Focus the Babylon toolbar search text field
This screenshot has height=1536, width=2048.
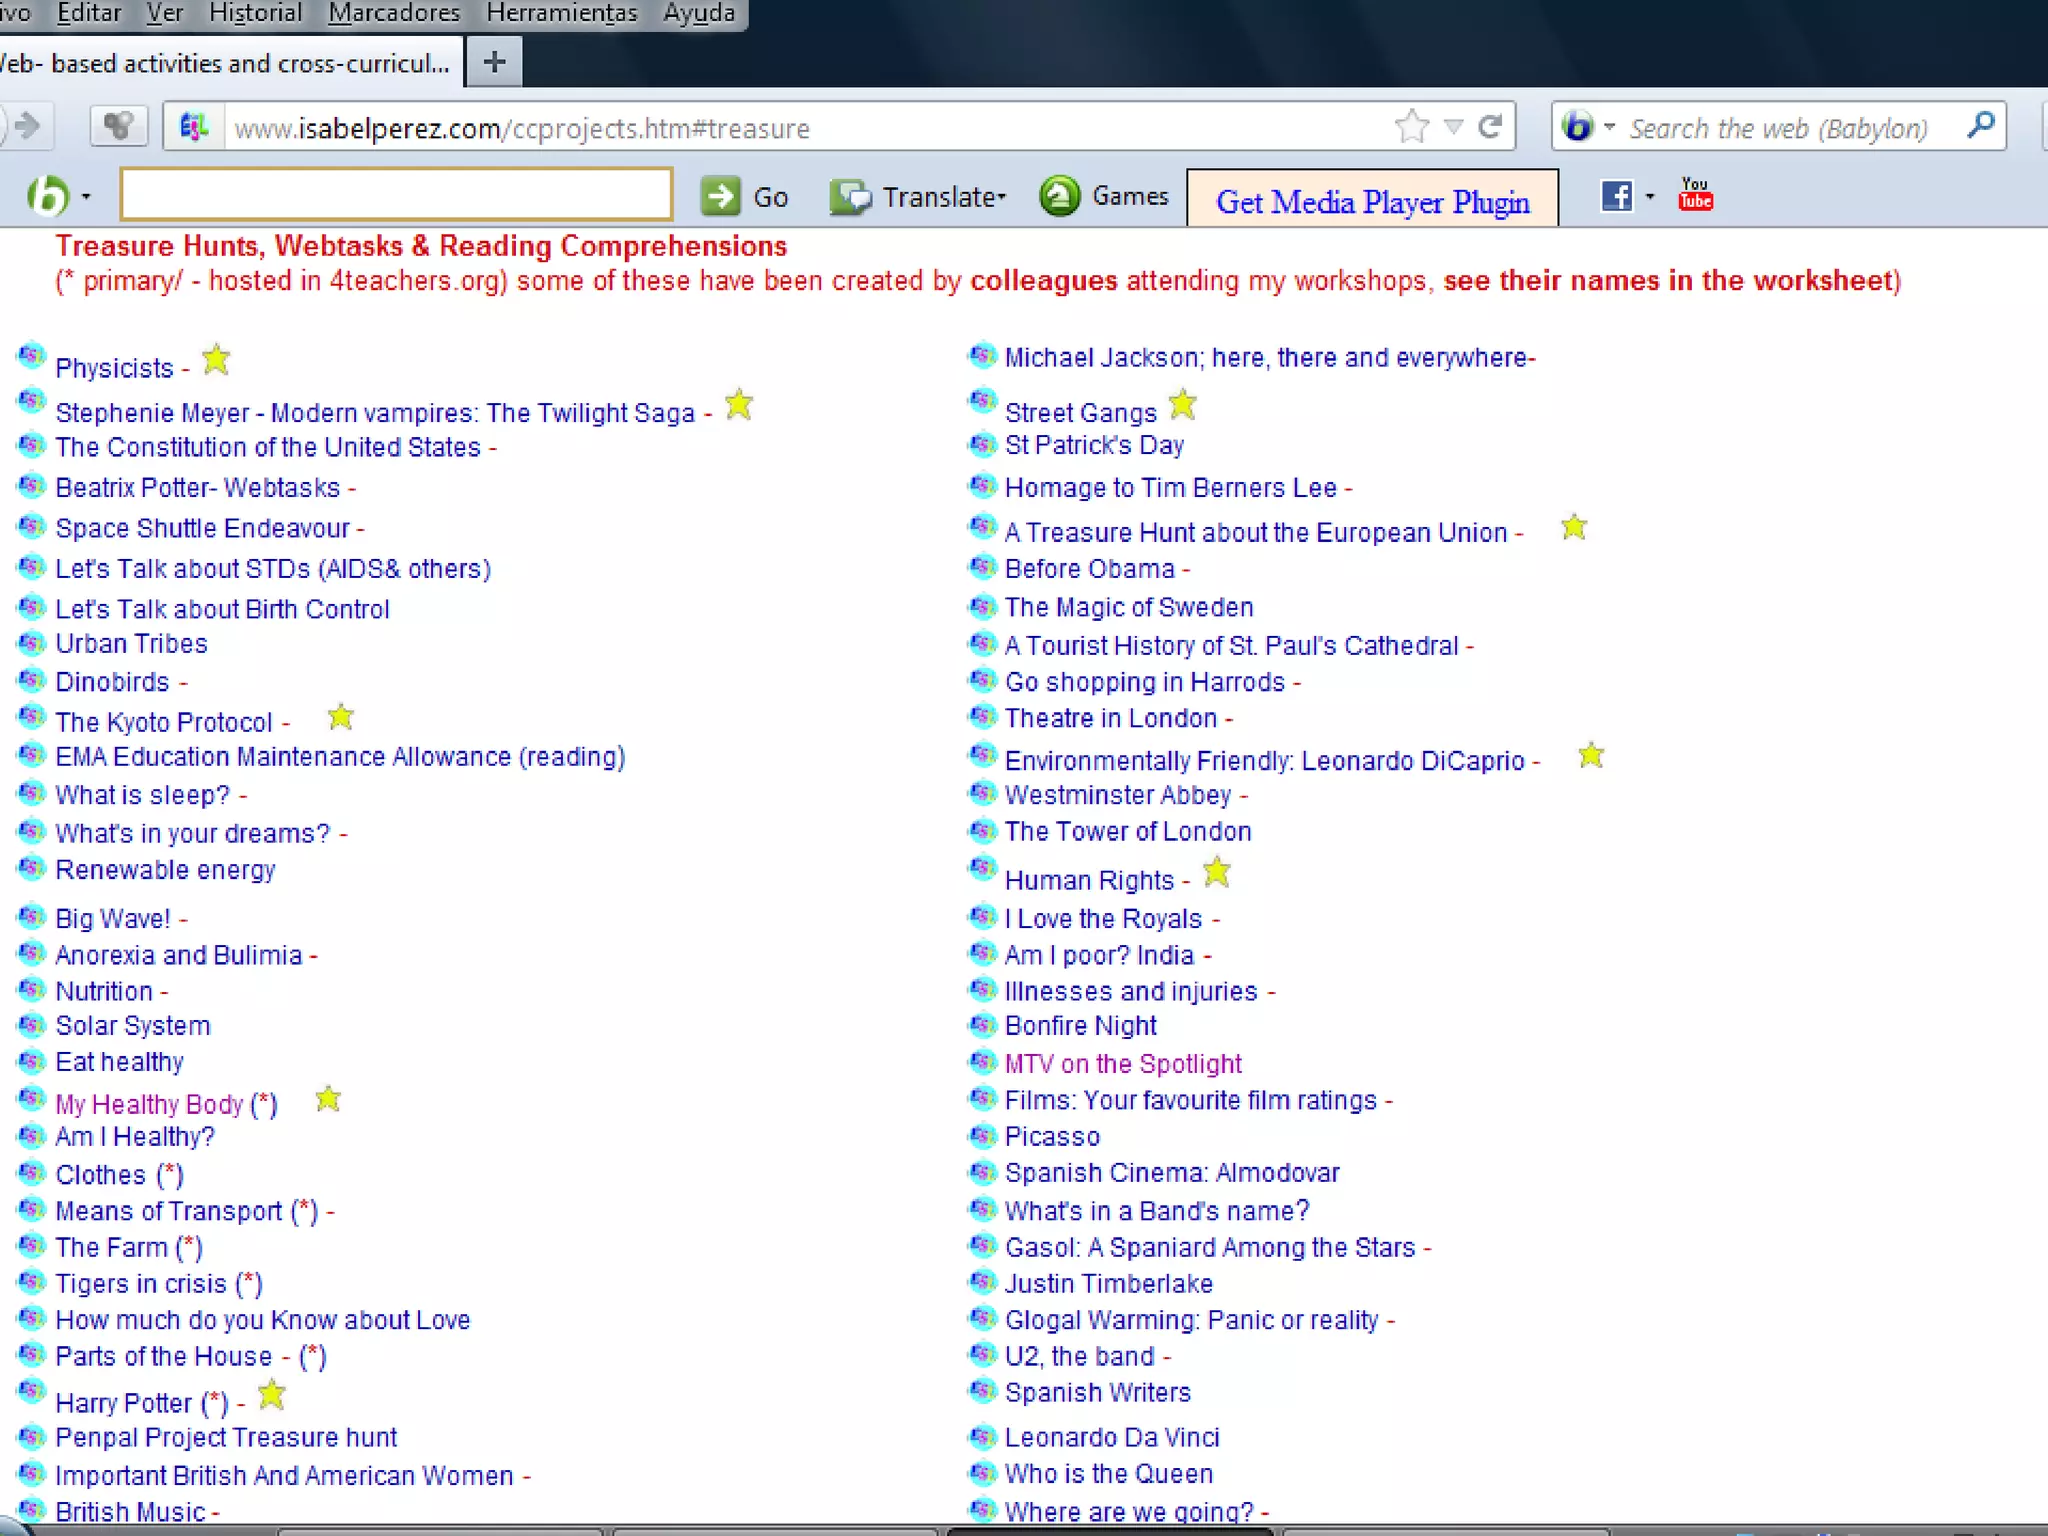tap(396, 194)
